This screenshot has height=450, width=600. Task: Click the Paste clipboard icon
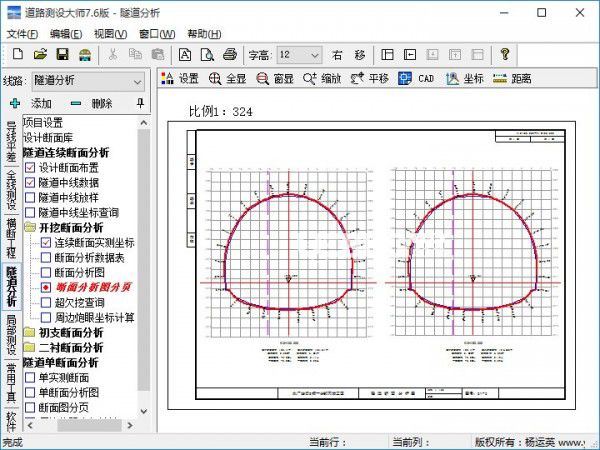(158, 54)
